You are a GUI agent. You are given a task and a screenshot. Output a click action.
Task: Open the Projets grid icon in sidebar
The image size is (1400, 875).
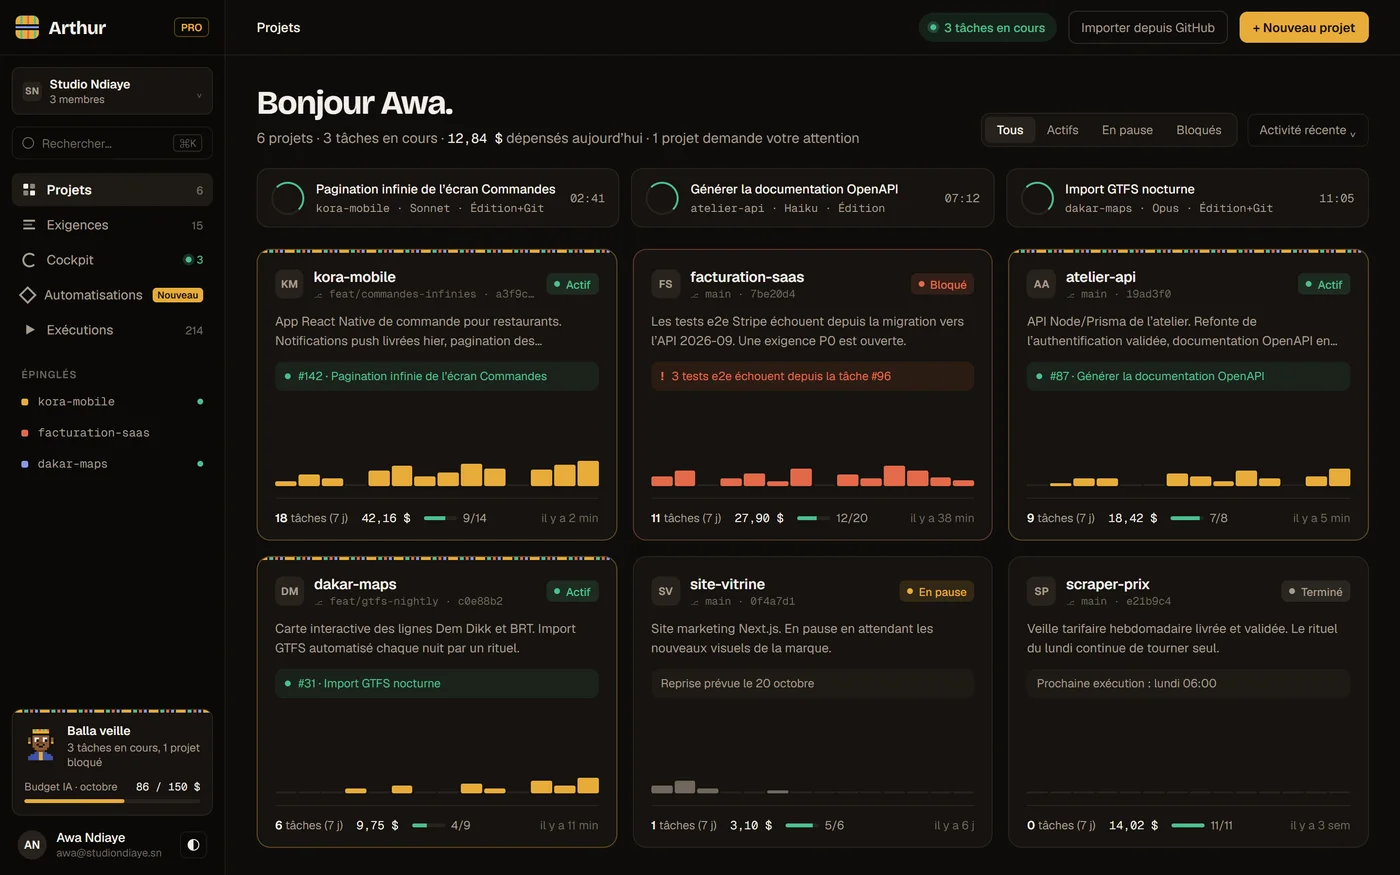click(x=29, y=189)
